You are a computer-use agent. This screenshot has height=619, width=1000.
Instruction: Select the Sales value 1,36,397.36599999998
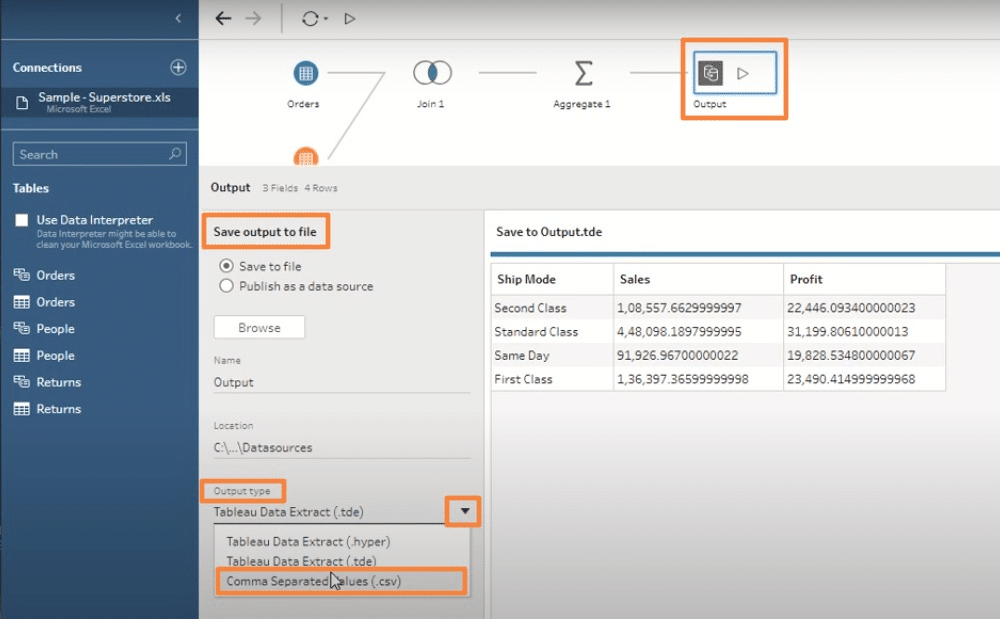coord(698,379)
